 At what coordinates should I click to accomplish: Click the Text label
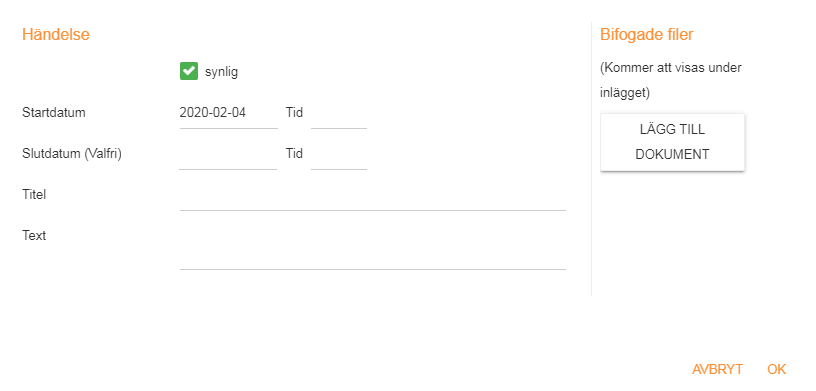point(34,235)
